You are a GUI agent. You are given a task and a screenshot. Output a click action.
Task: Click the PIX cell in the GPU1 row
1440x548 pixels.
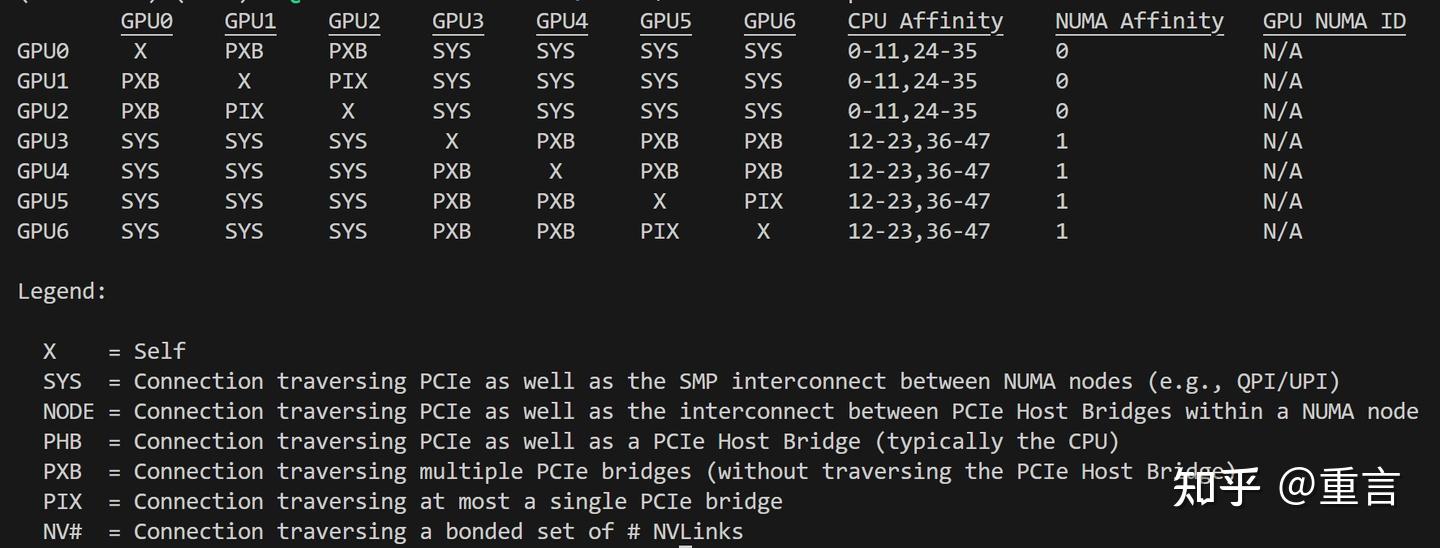pyautogui.click(x=348, y=81)
